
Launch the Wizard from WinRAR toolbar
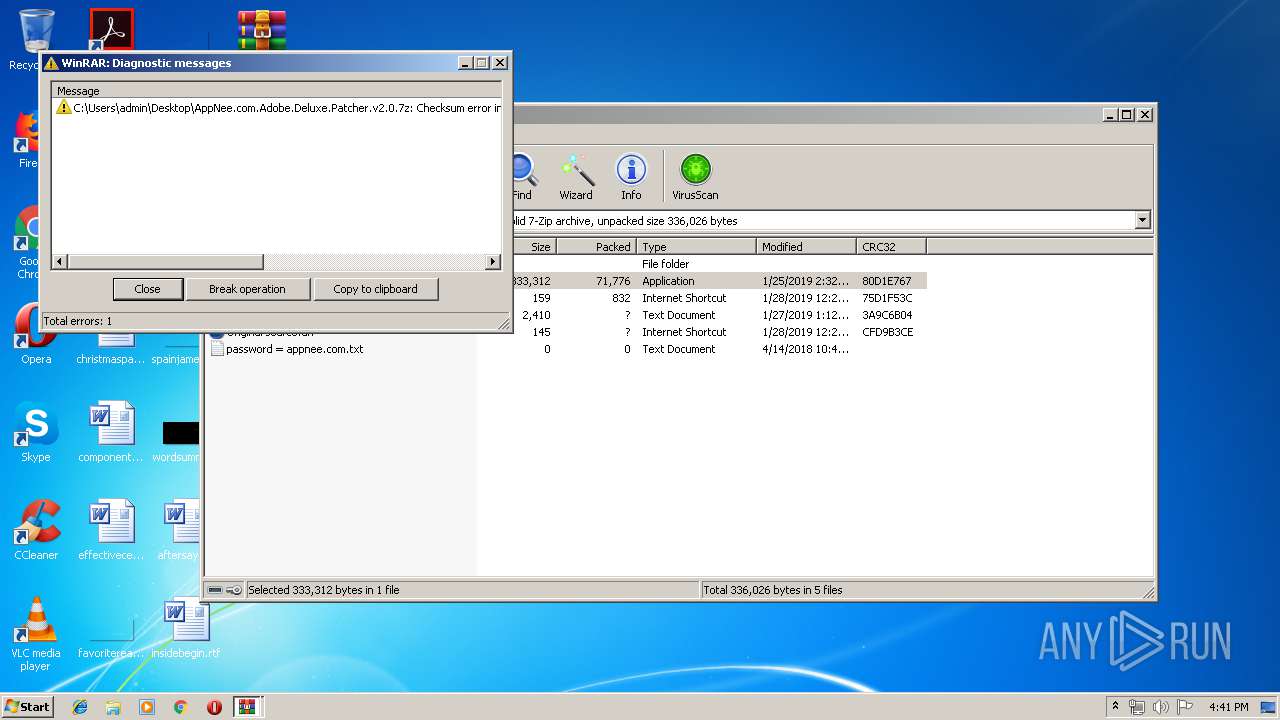576,177
